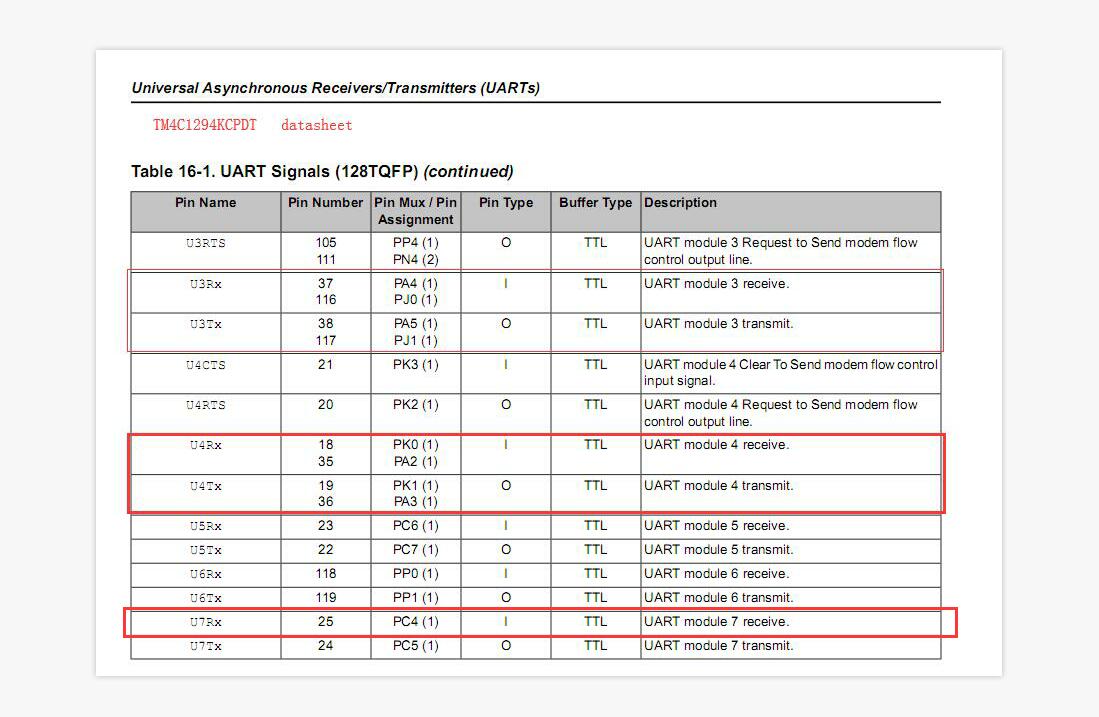Click 'UART module 4 receive.' description
1099x717 pixels.
tap(717, 445)
